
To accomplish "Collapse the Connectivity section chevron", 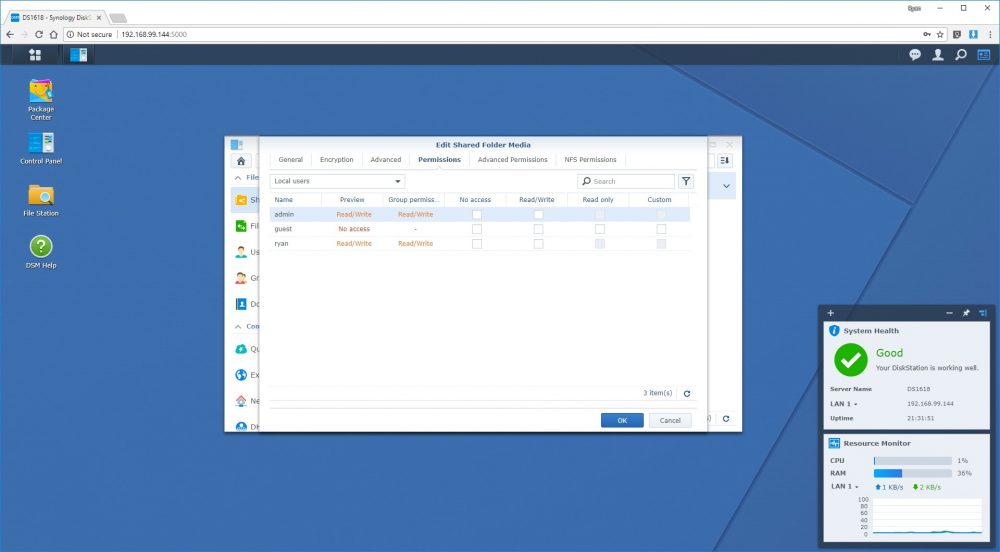I will [238, 326].
